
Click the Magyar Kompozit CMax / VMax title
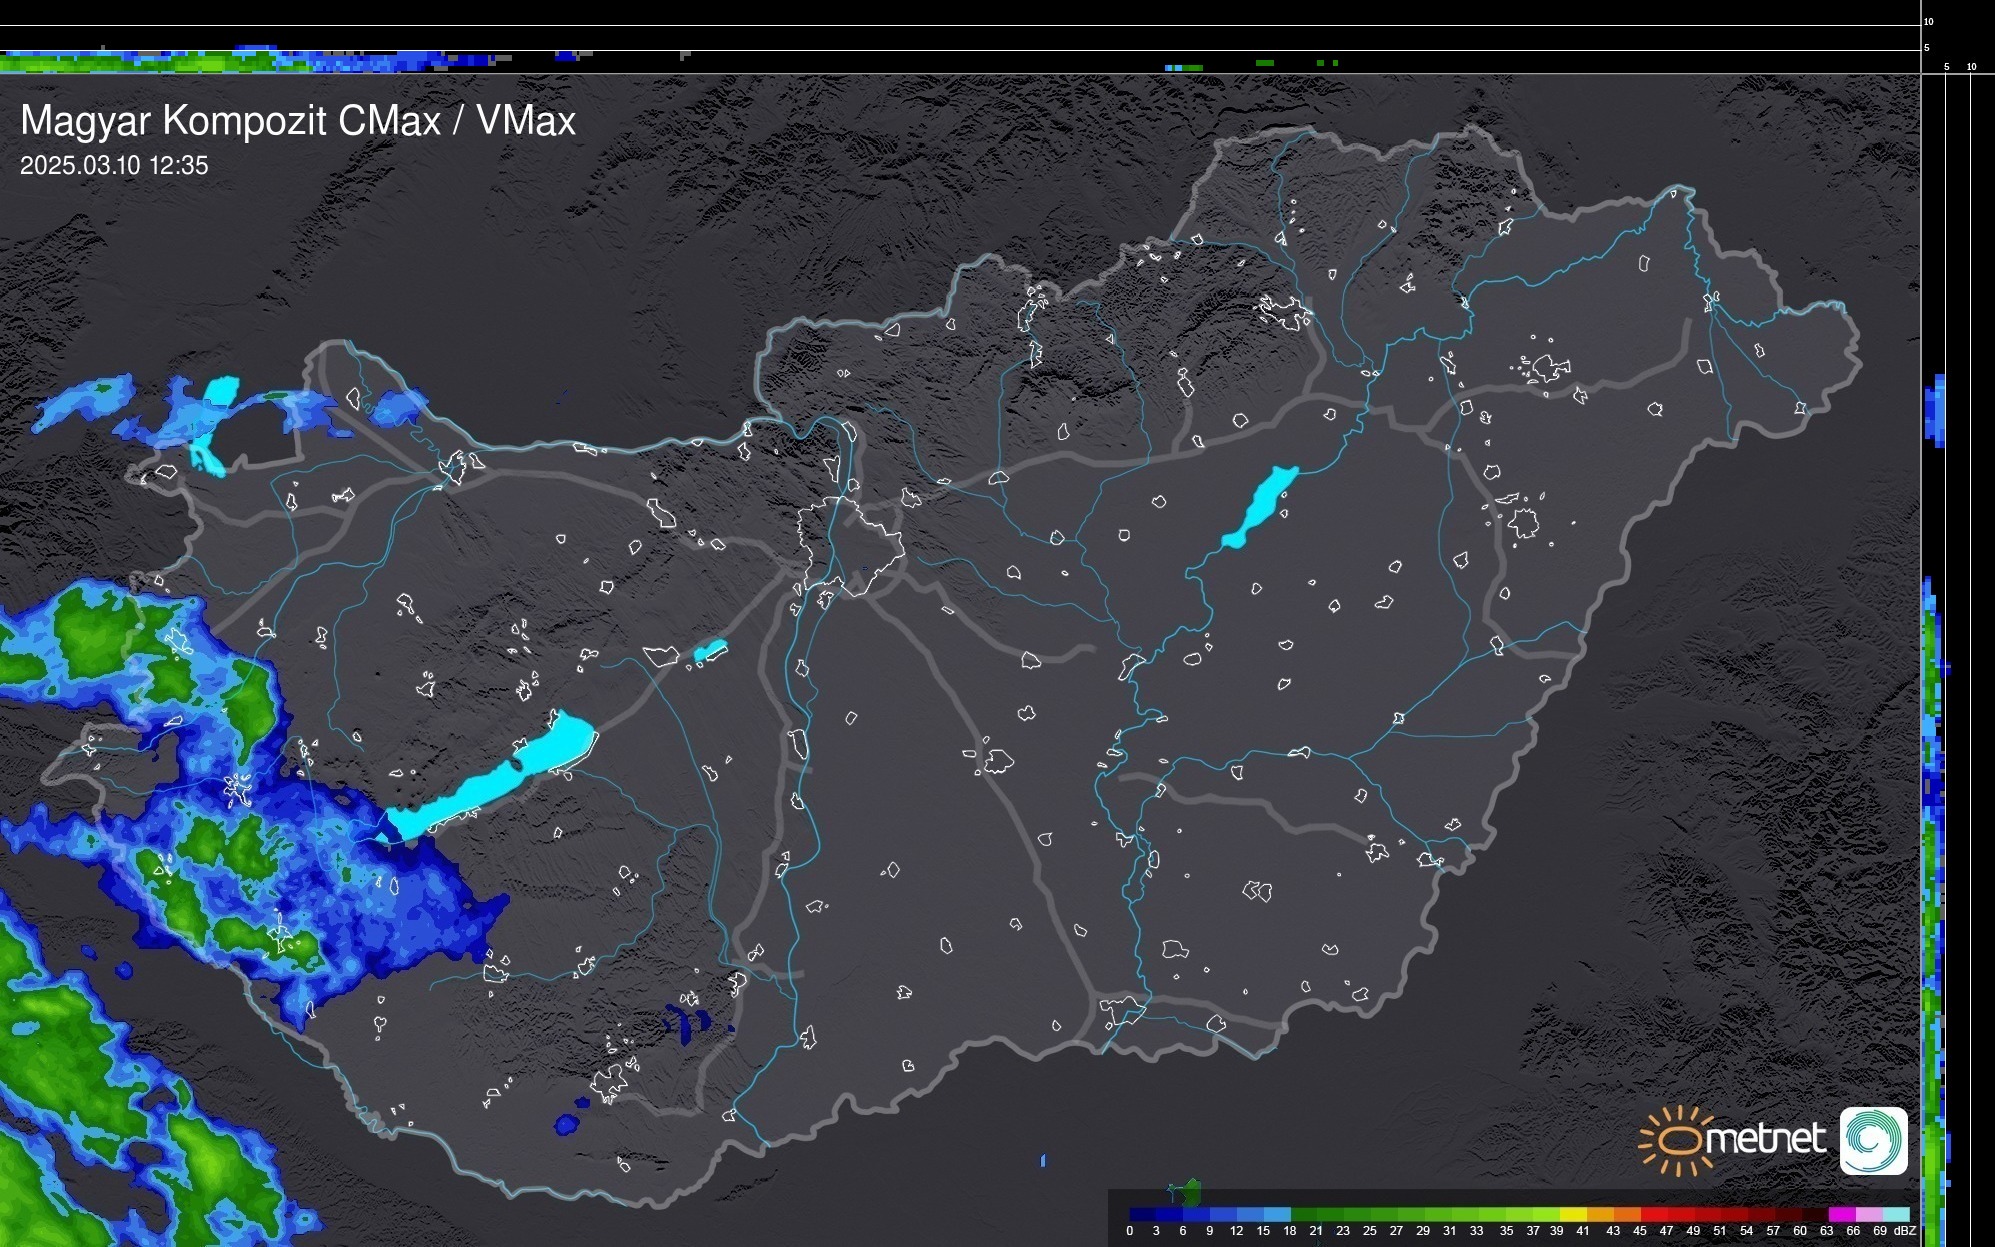(298, 121)
